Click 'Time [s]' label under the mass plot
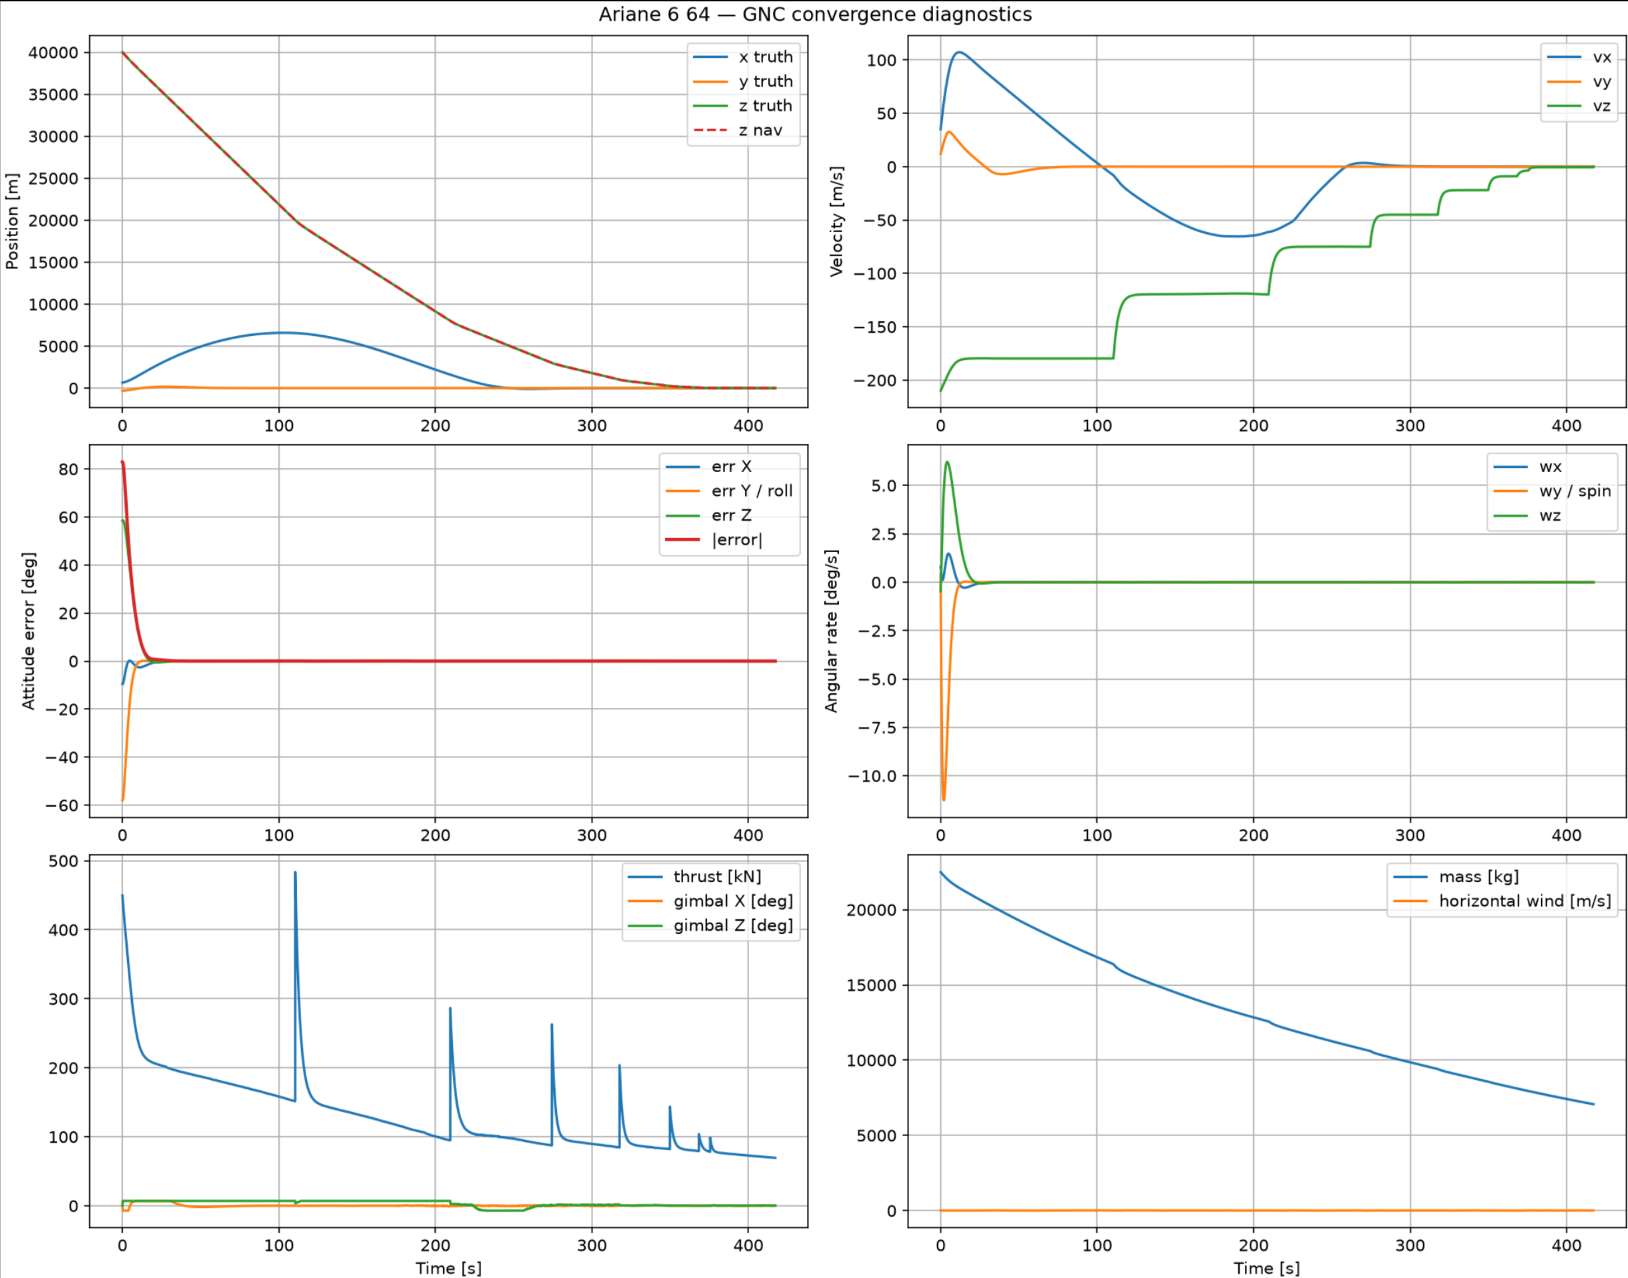The height and width of the screenshot is (1278, 1628). click(x=1267, y=1268)
